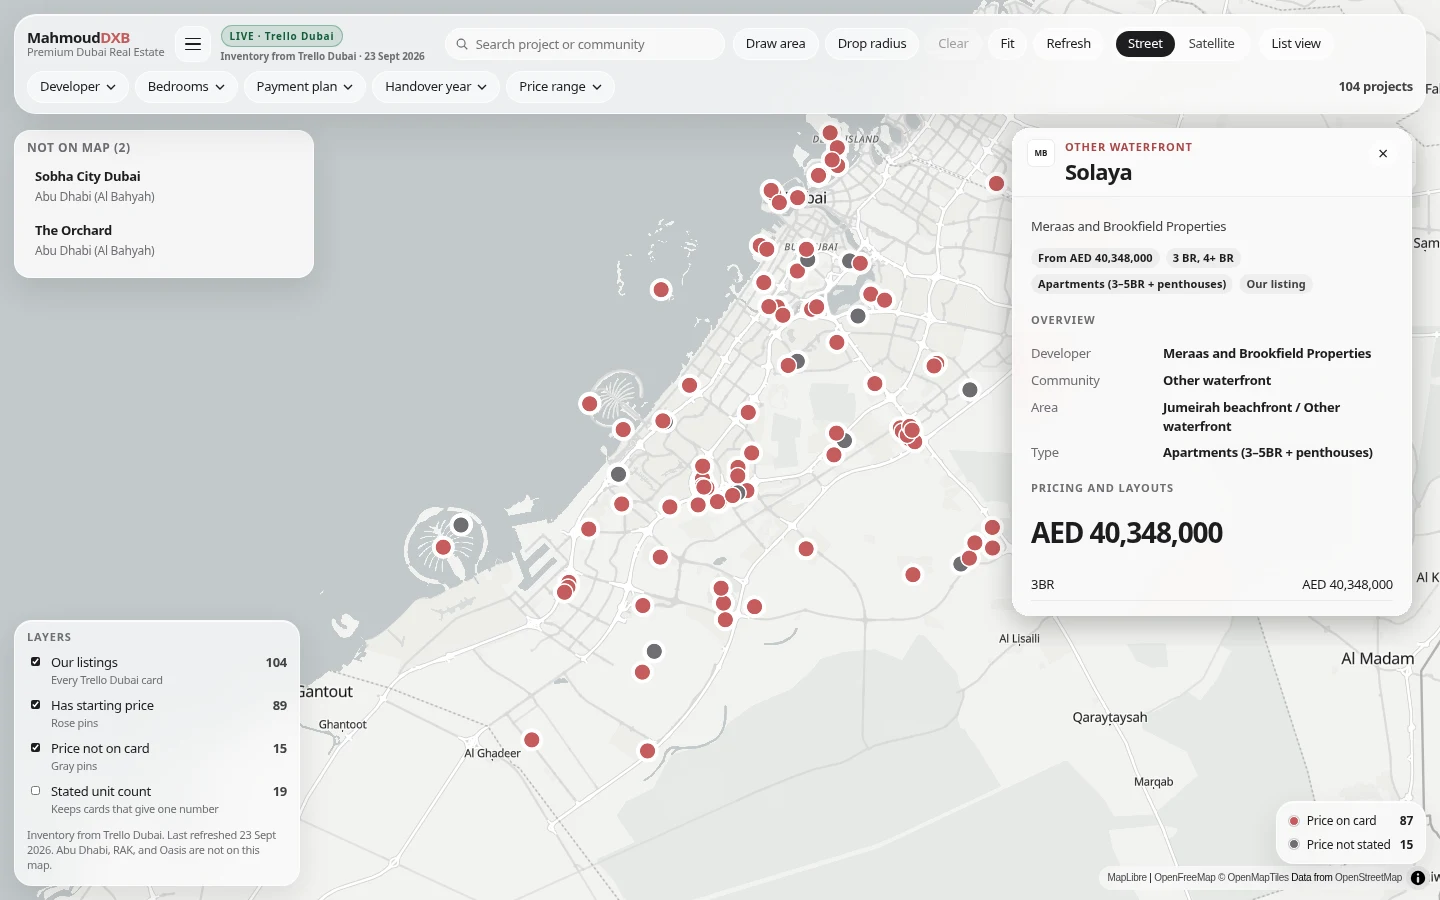Screen dimensions: 1440x900
Task: Disable the Price not on card layer
Action: click(36, 748)
